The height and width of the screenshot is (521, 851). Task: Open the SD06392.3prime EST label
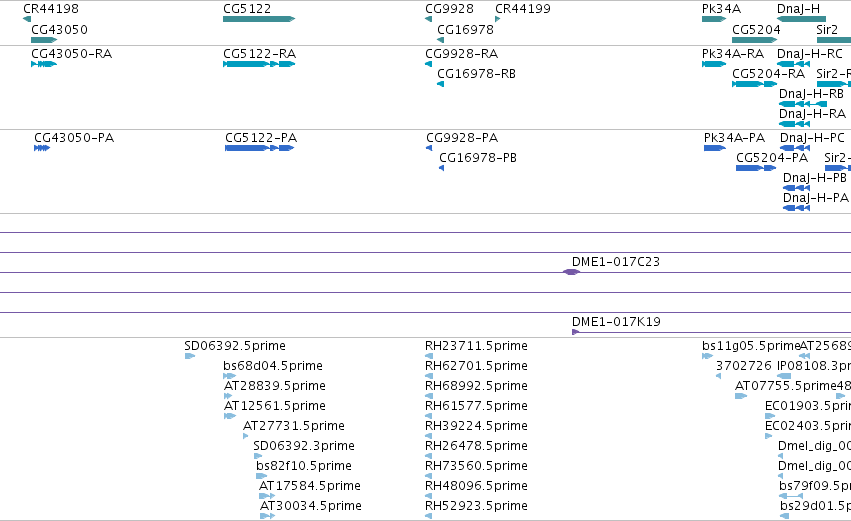[304, 446]
